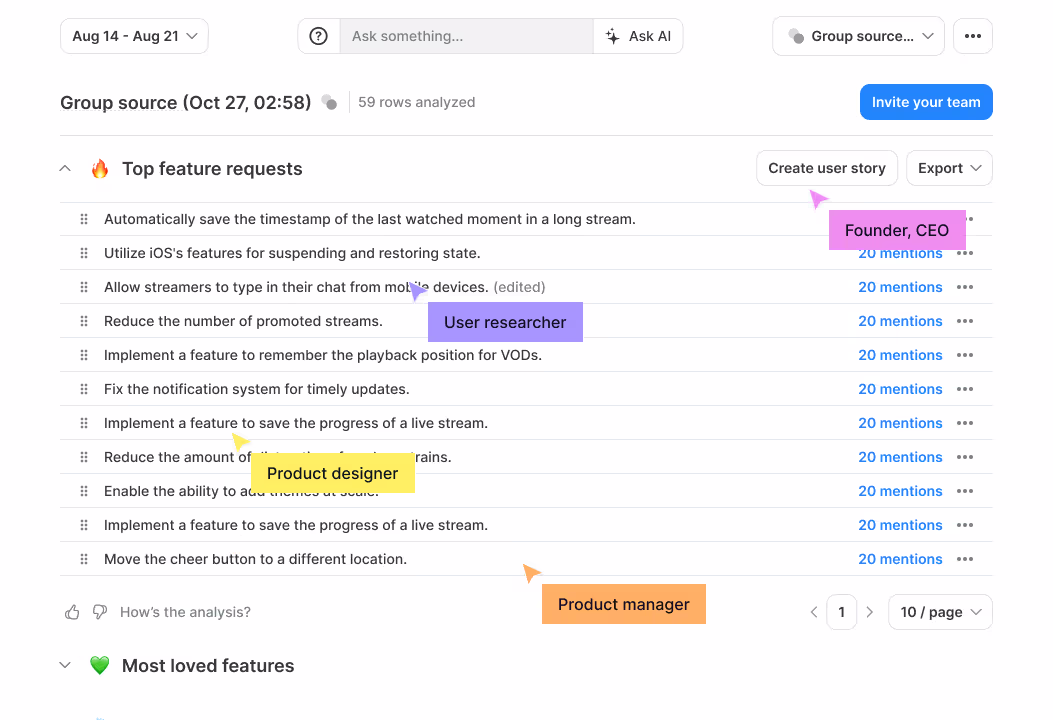Open more options for 'Move the cheer button' row
The height and width of the screenshot is (720, 1053).
[965, 559]
